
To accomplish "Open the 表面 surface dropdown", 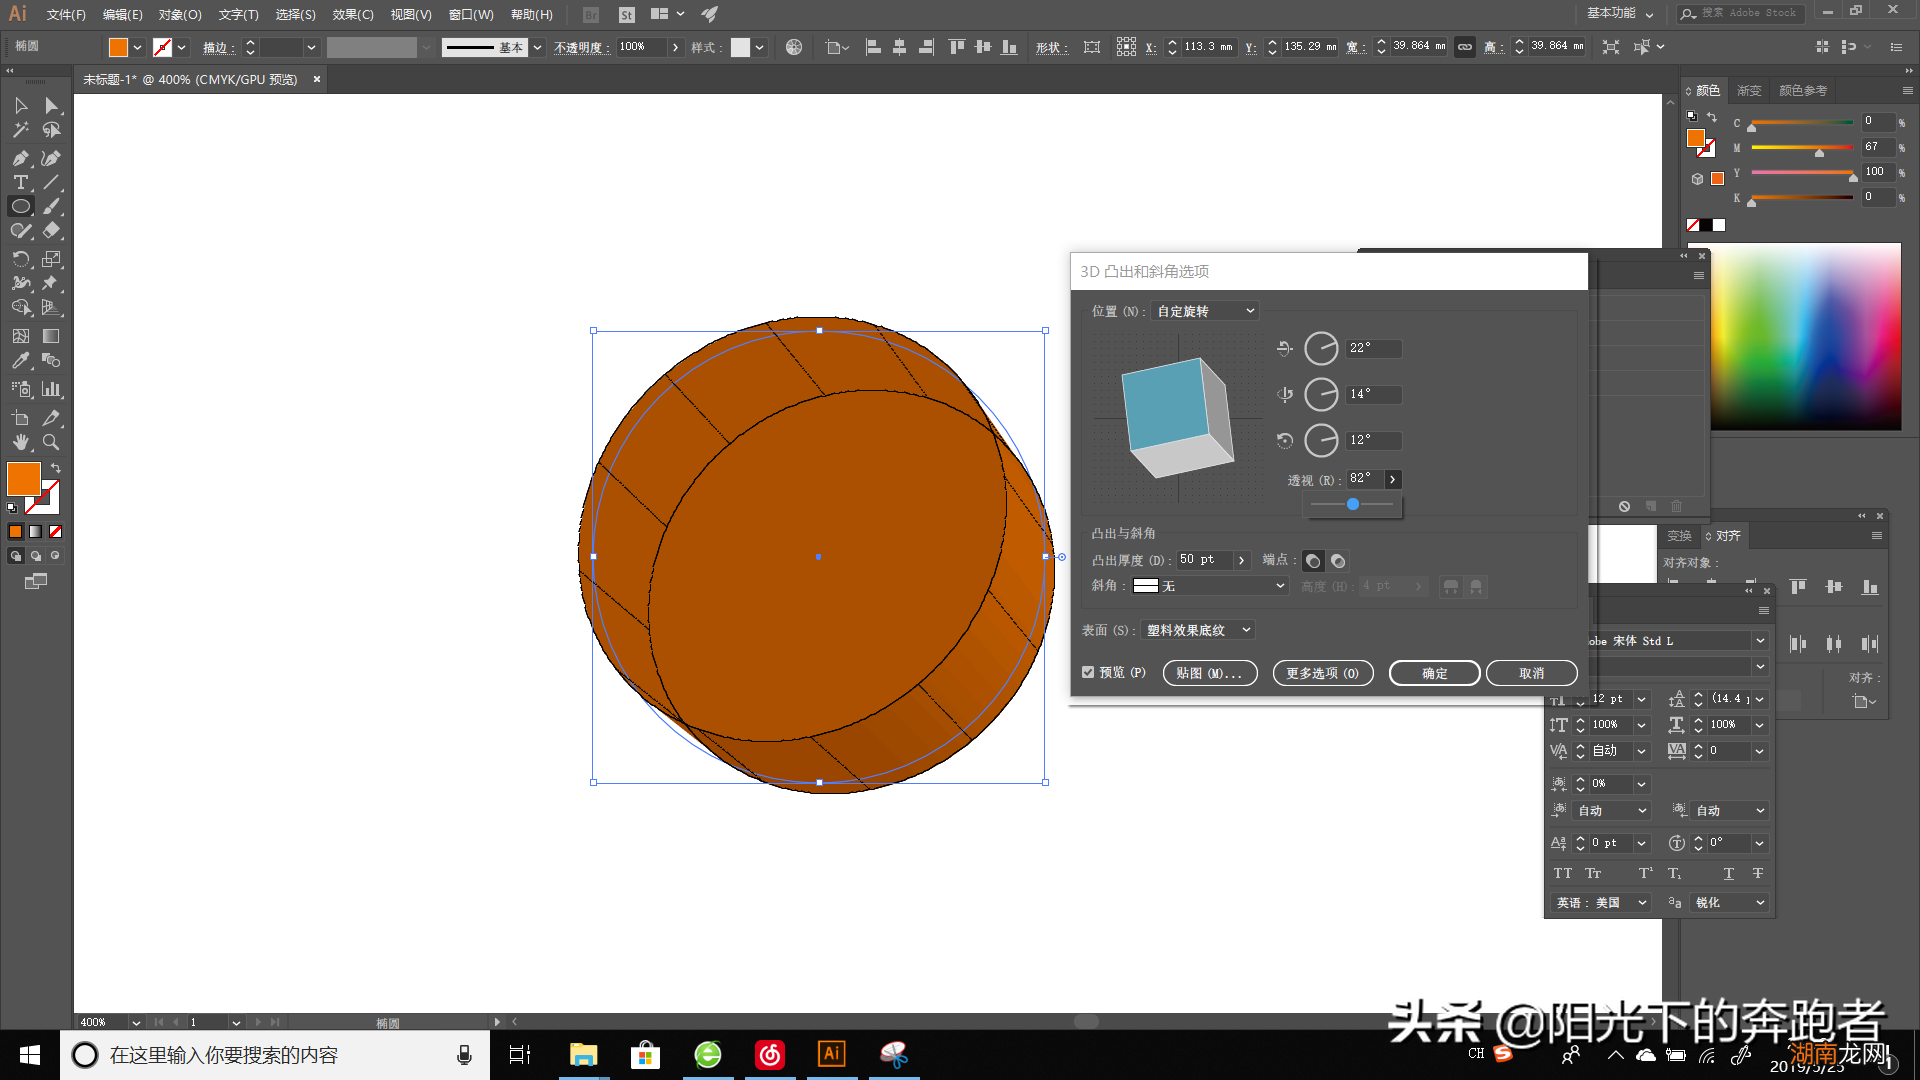I will (1197, 630).
